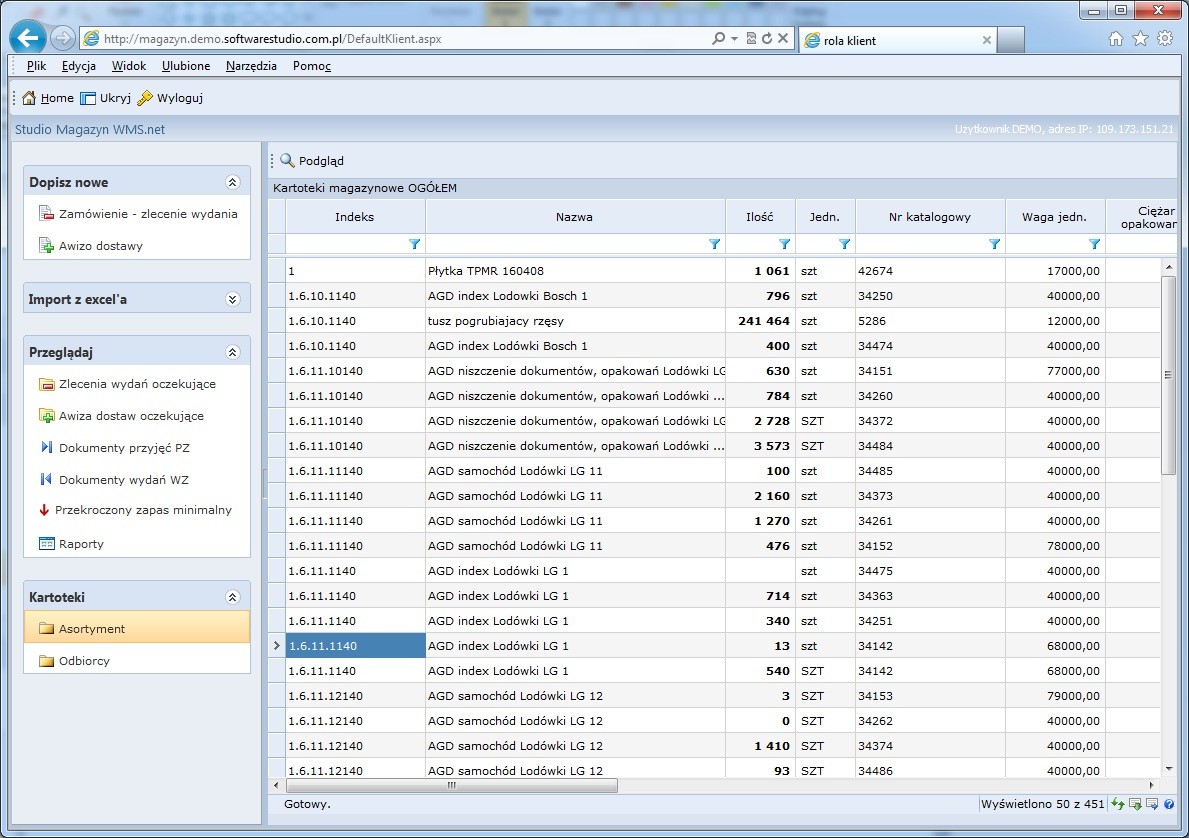Select the Odbiorcy folder
Screen dimensions: 1189x838
pos(84,661)
